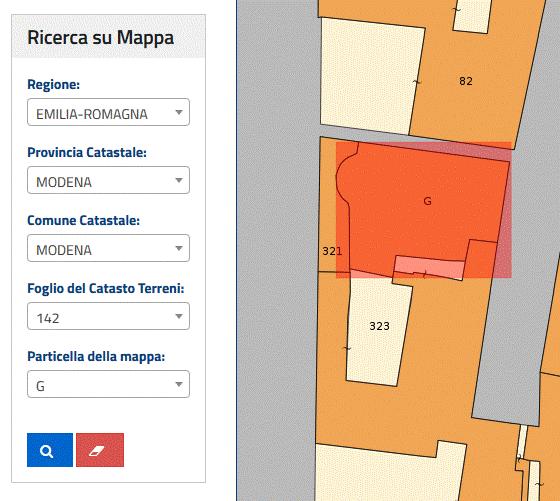Expand the Provincia Catastale dropdown

108,180
